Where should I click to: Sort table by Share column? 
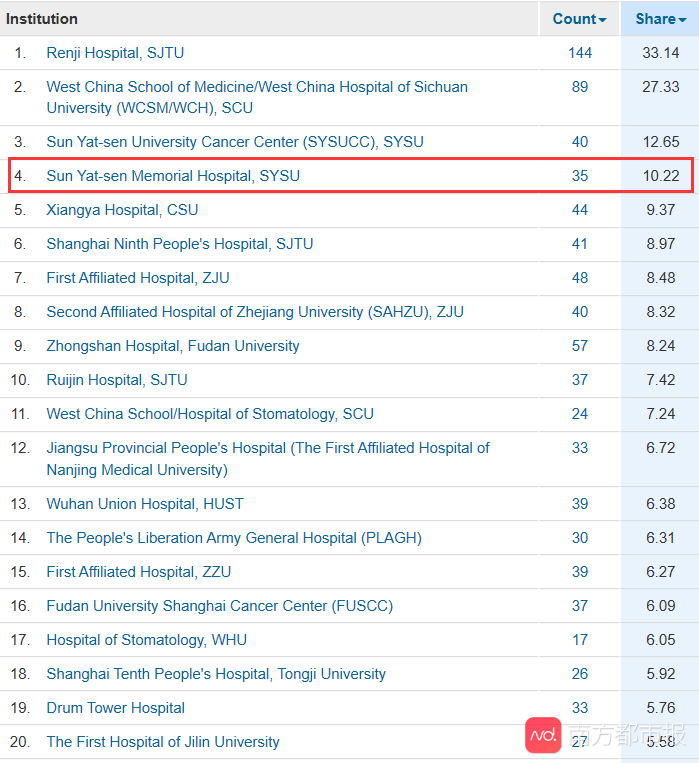point(660,19)
